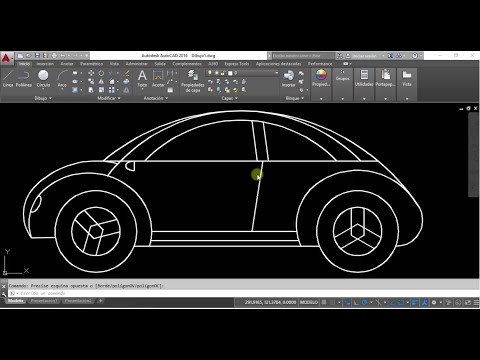
Task: Toggle layer freeze sun icon
Action: pyautogui.click(x=217, y=73)
